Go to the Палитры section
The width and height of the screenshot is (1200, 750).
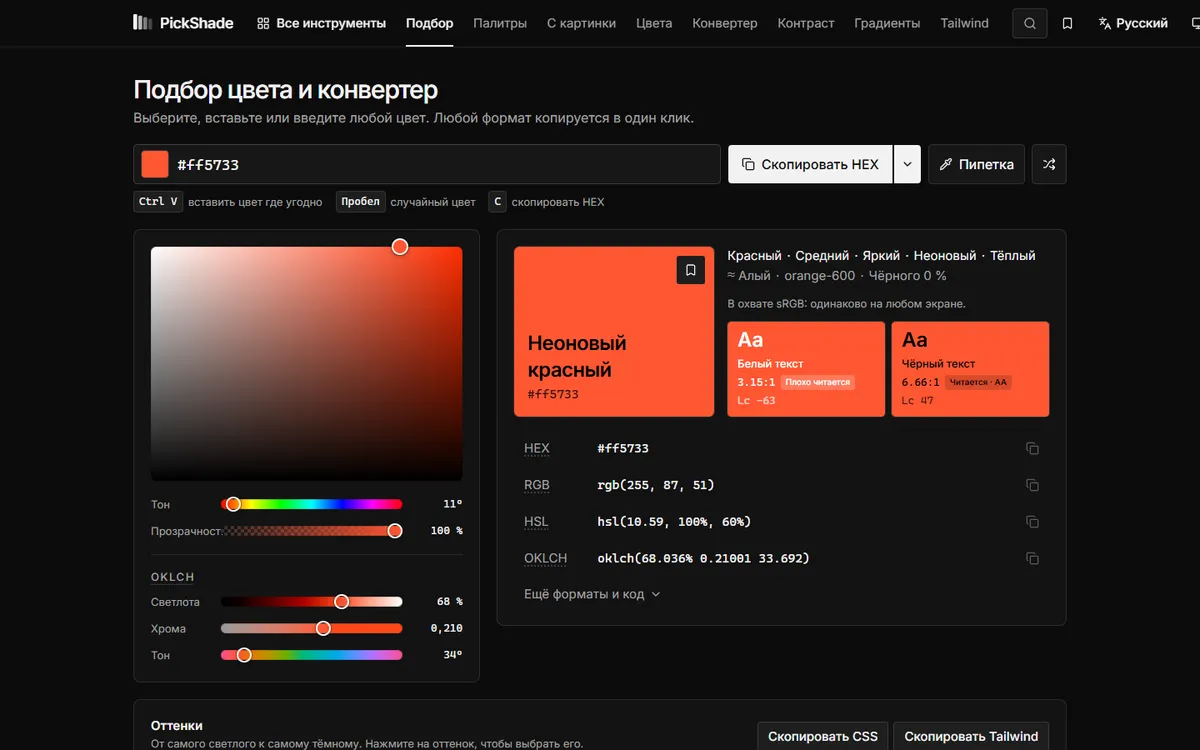pyautogui.click(x=500, y=23)
